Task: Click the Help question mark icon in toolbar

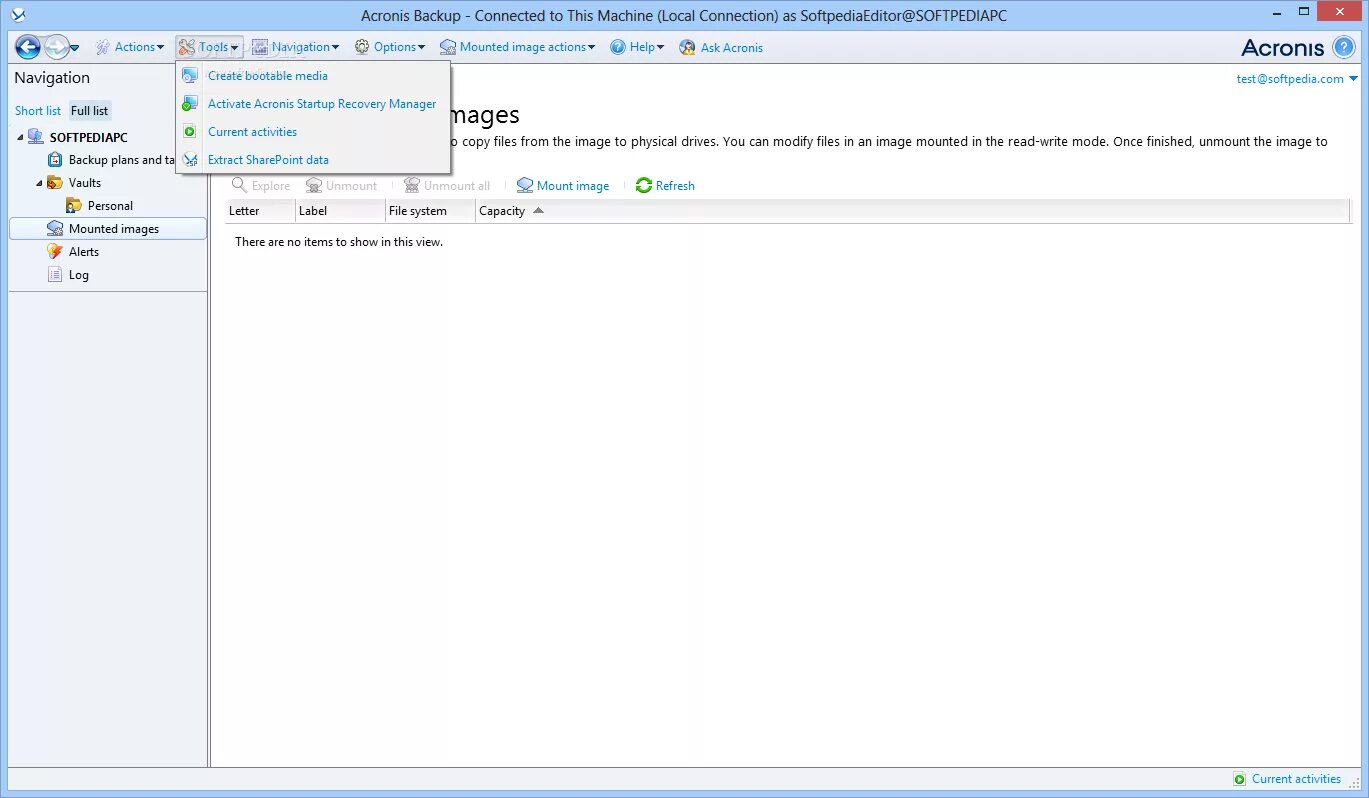Action: tap(618, 47)
